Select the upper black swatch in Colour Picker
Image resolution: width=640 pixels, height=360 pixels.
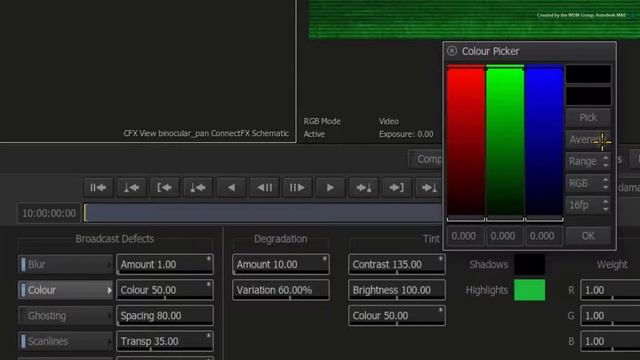pyautogui.click(x=588, y=74)
